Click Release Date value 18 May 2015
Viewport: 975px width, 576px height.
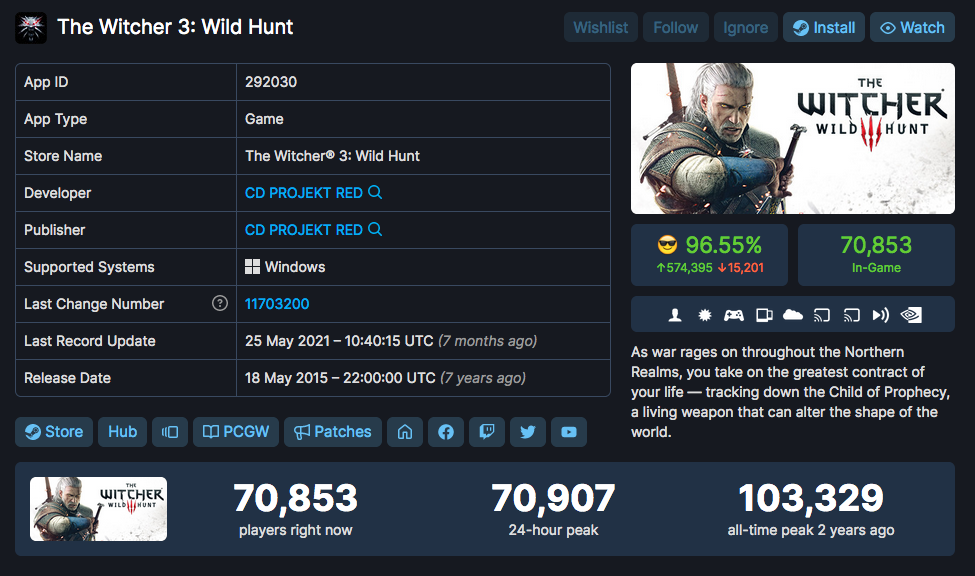pyautogui.click(x=340, y=378)
